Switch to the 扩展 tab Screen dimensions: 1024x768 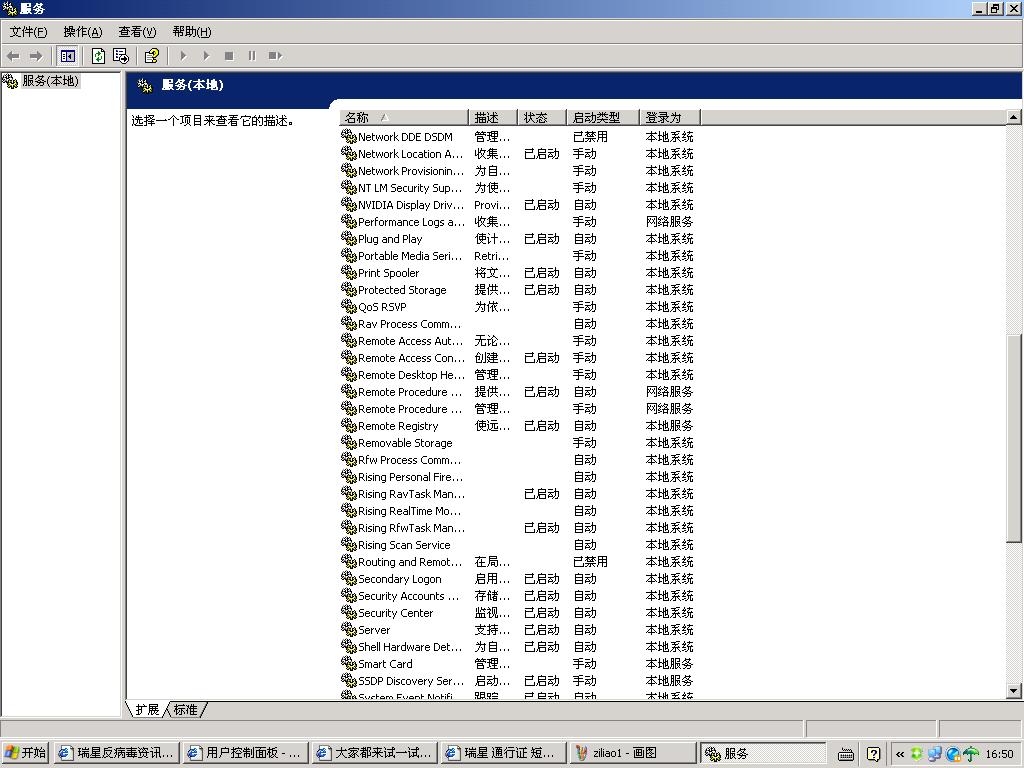coord(147,709)
